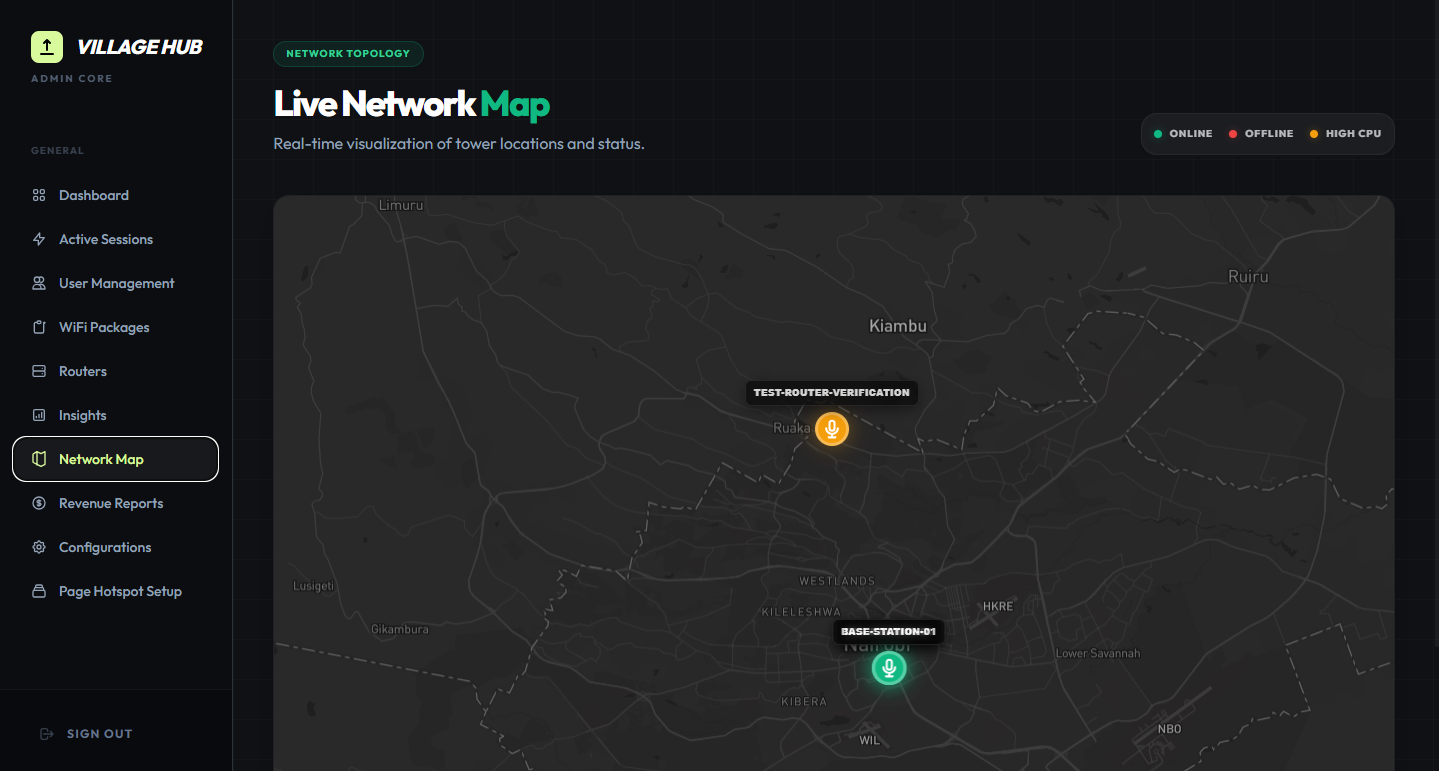Click the TEST-ROUTER-VERIFICATION tower marker
Screen dimensions: 1439x771
tap(831, 429)
